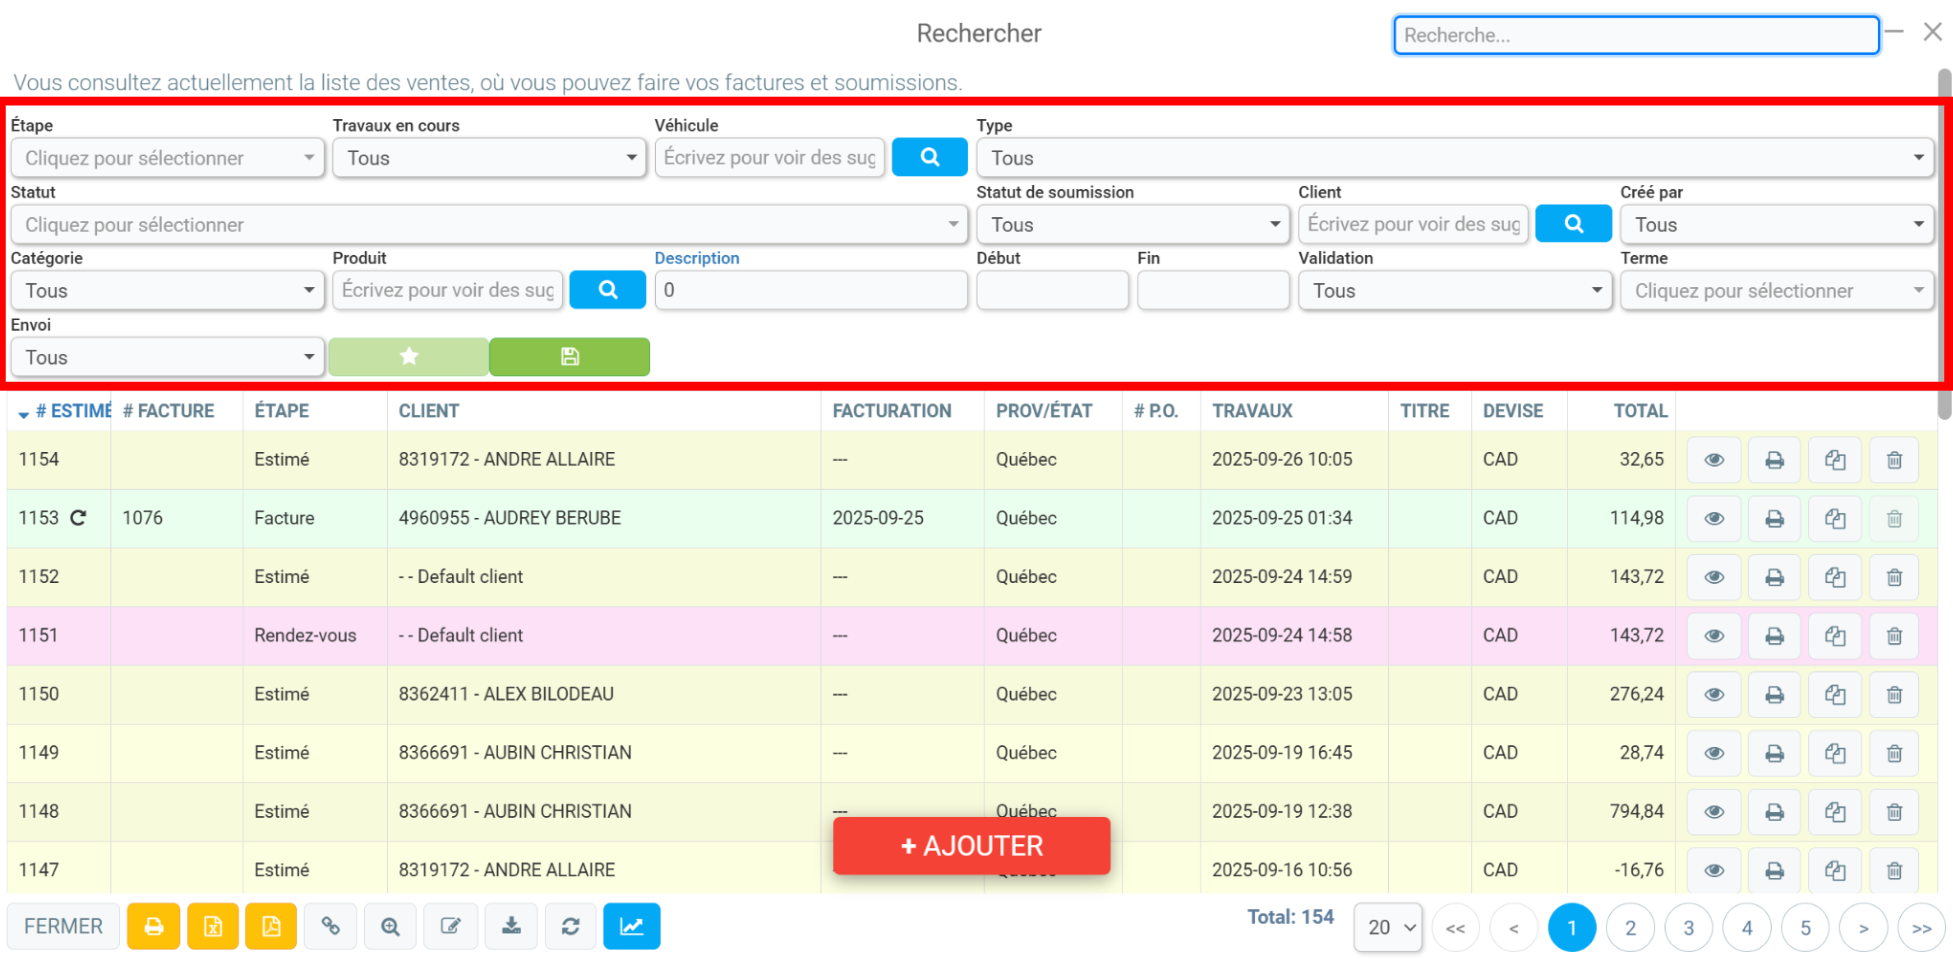Go to page 2

pos(1630,928)
